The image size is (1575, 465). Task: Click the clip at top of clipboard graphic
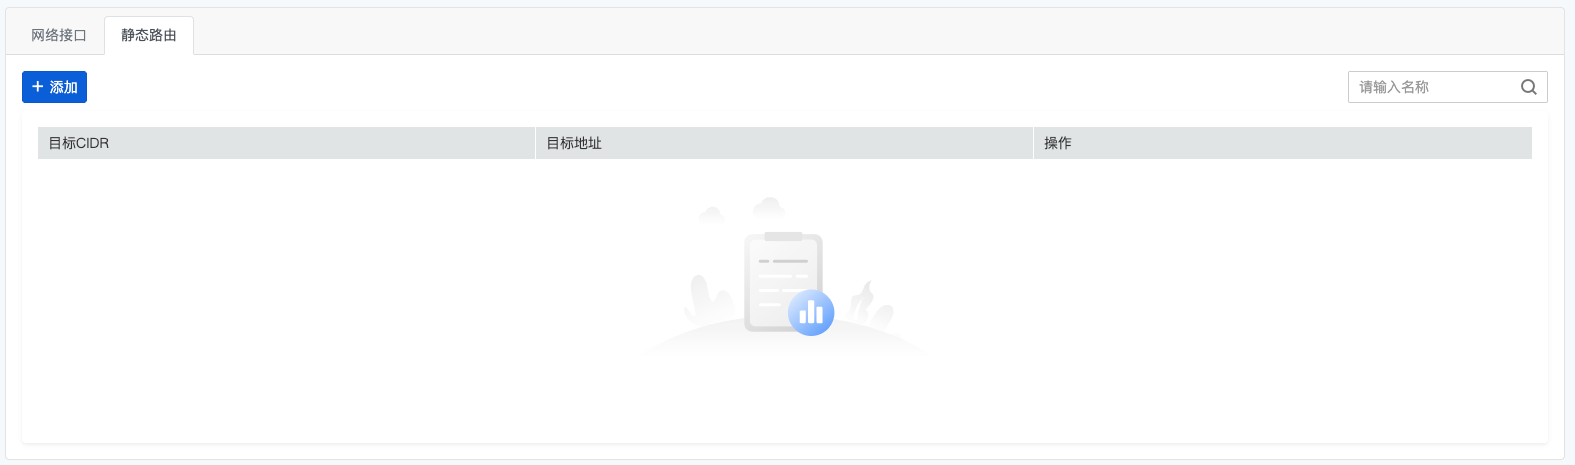tap(783, 236)
